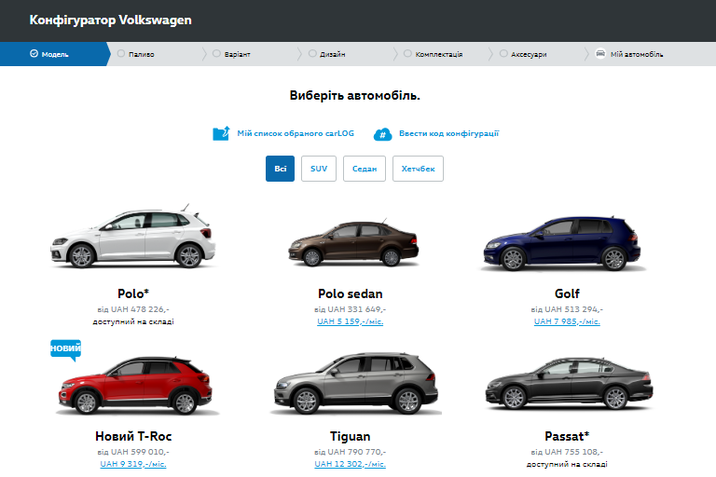Choose the brown Polo sedan car image

click(x=353, y=243)
